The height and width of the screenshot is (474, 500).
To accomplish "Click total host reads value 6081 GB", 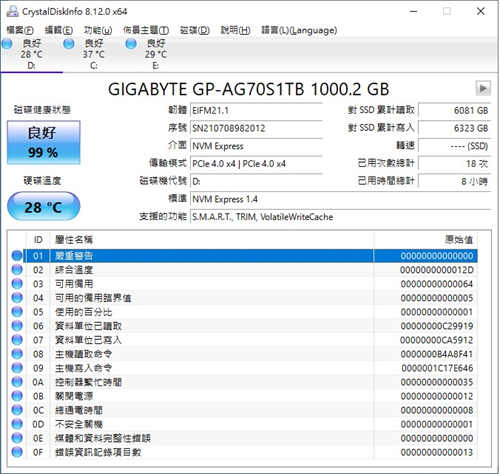I will click(455, 110).
